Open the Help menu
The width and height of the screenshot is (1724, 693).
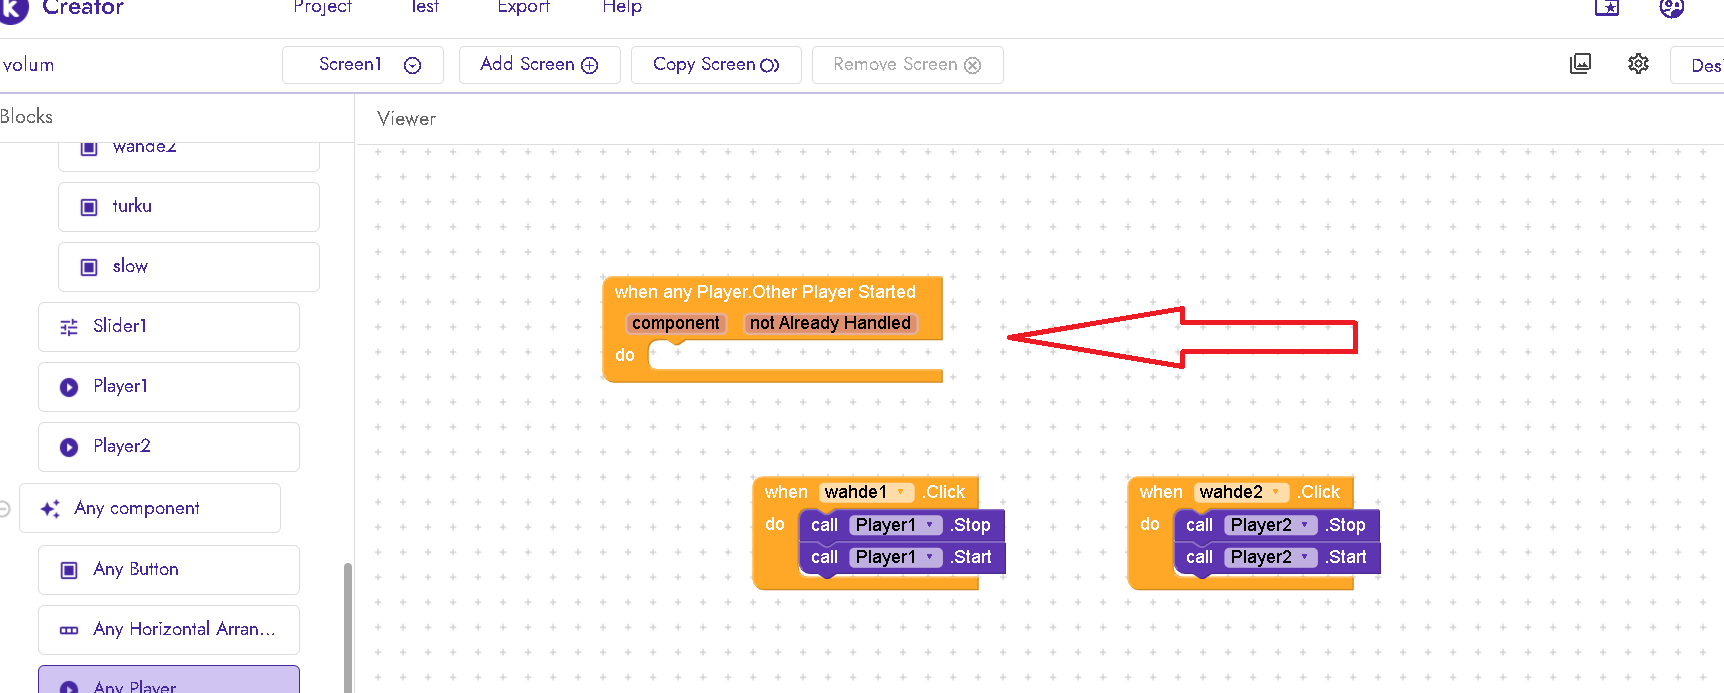621,7
